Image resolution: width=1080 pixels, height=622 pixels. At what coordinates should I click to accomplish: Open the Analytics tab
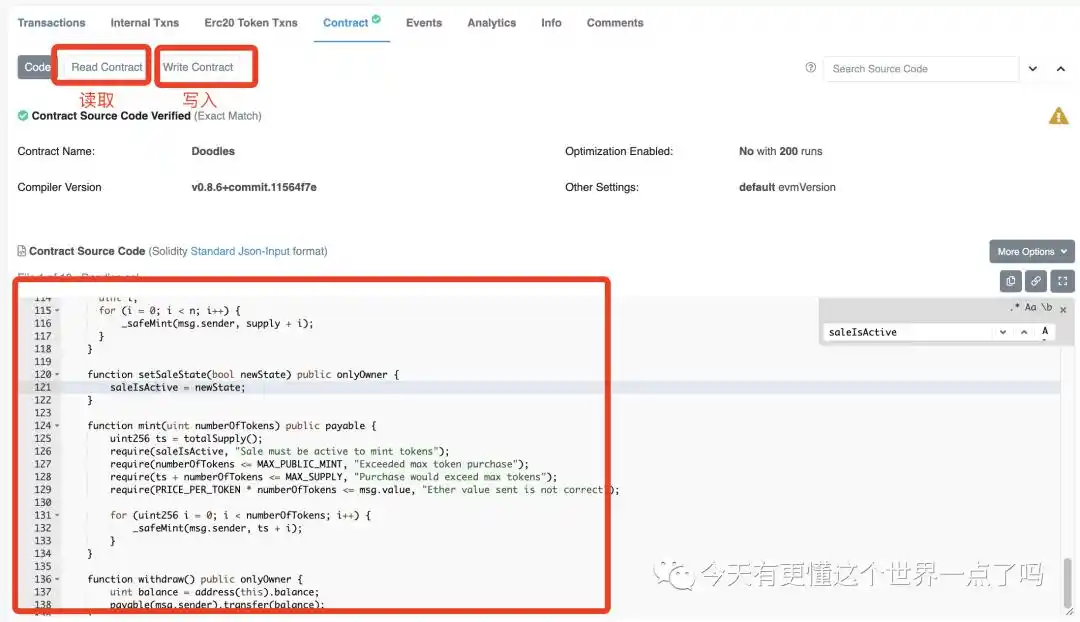(x=492, y=23)
